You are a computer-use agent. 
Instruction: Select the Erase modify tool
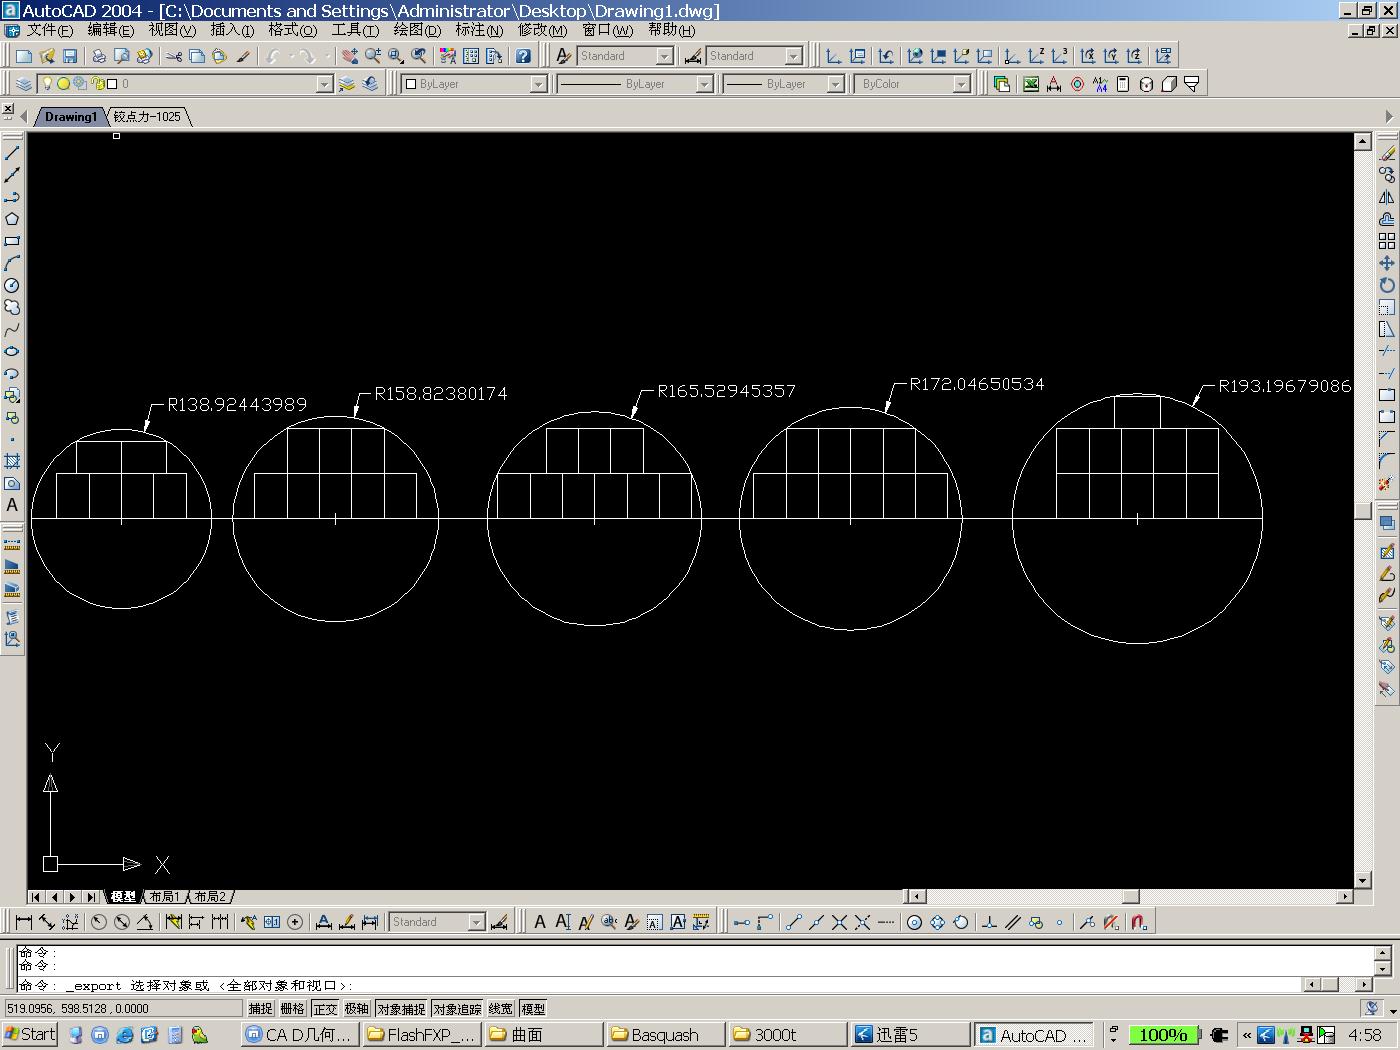[x=1387, y=153]
